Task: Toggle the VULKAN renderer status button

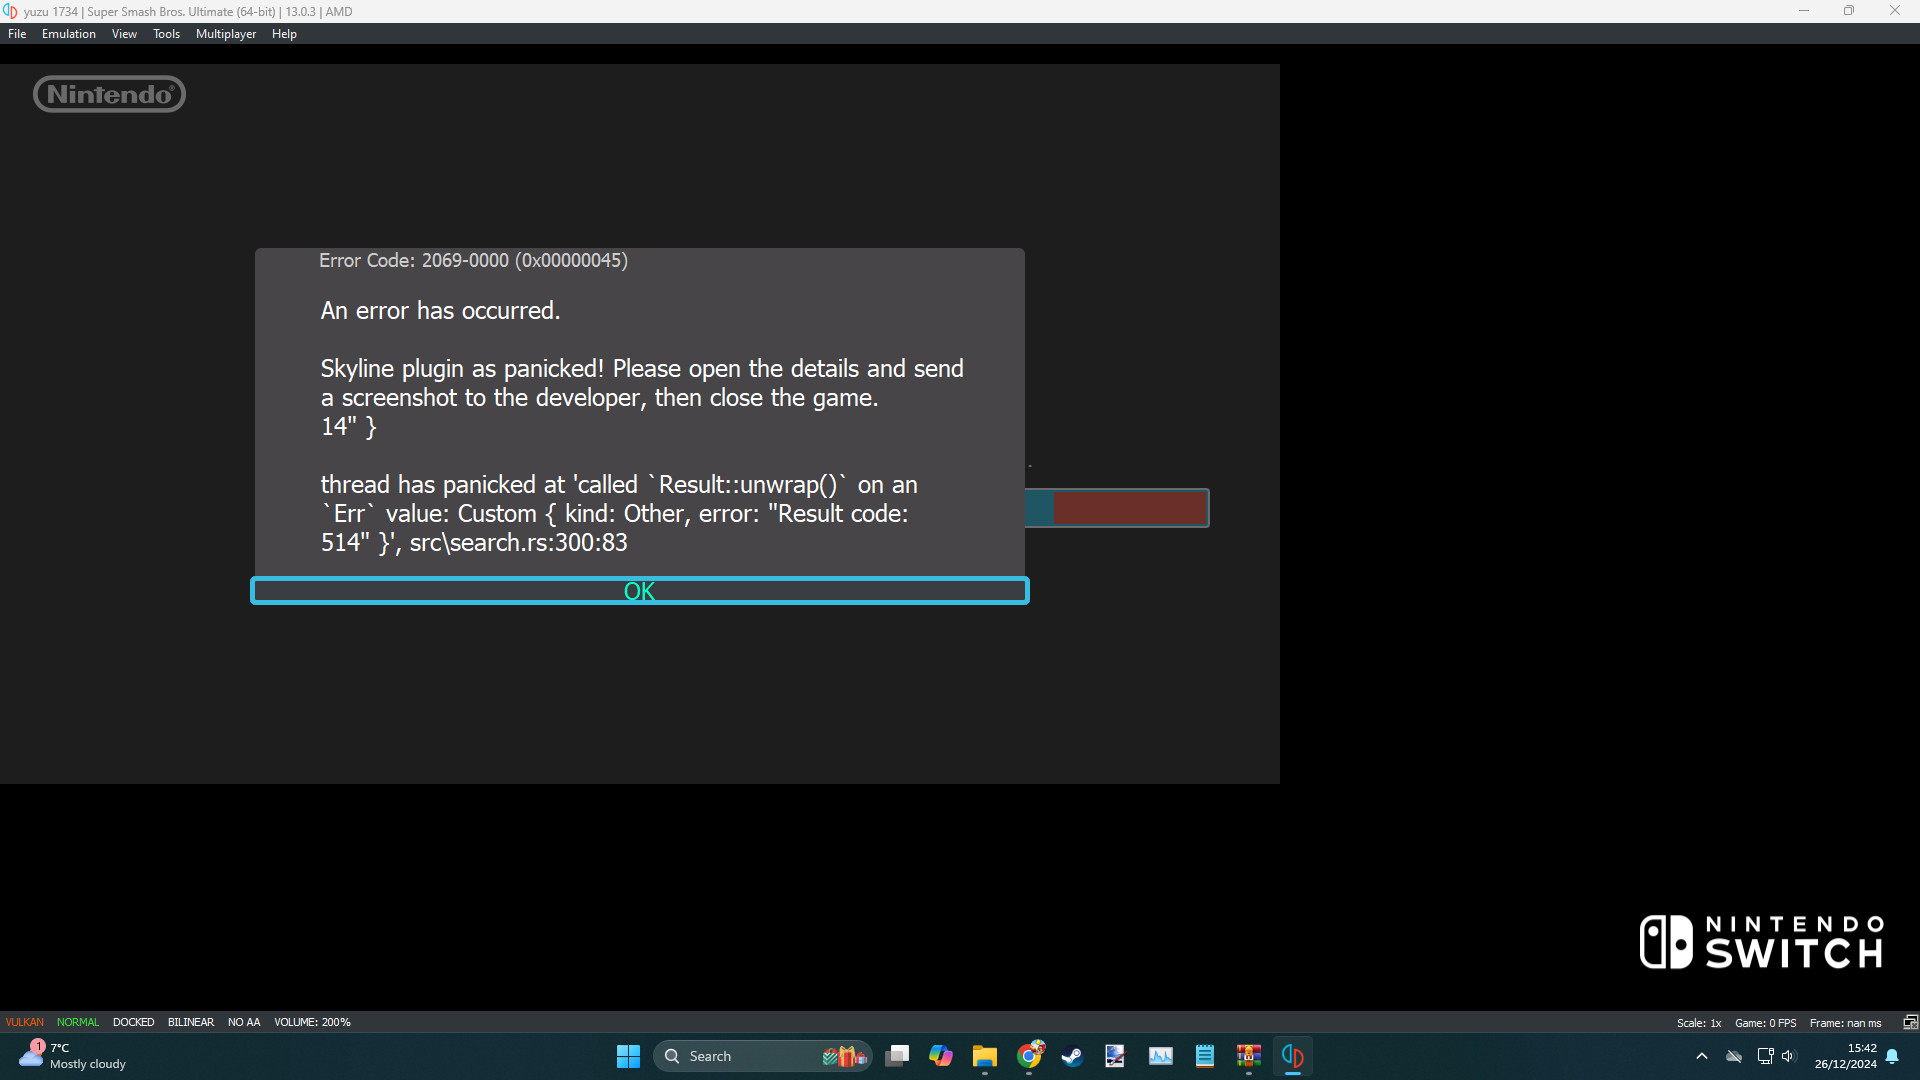Action: [x=25, y=1022]
